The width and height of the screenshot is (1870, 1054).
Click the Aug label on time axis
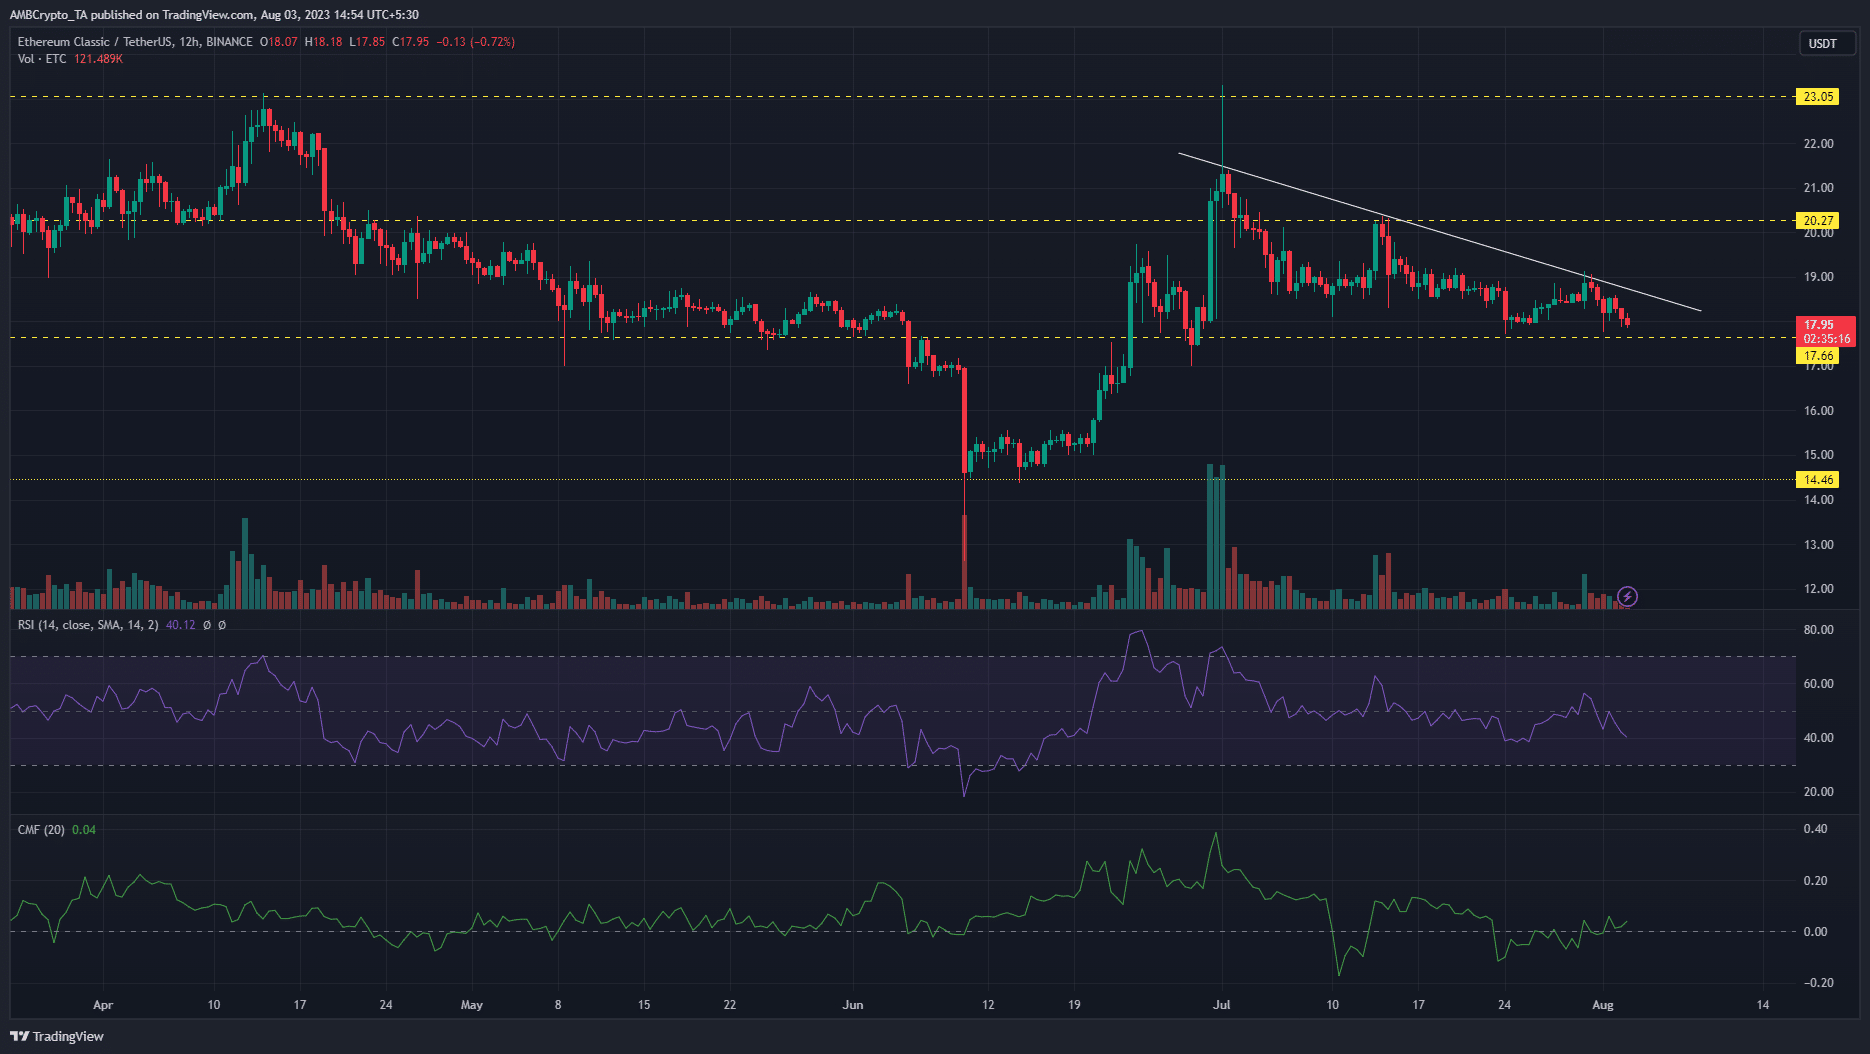click(1603, 1005)
